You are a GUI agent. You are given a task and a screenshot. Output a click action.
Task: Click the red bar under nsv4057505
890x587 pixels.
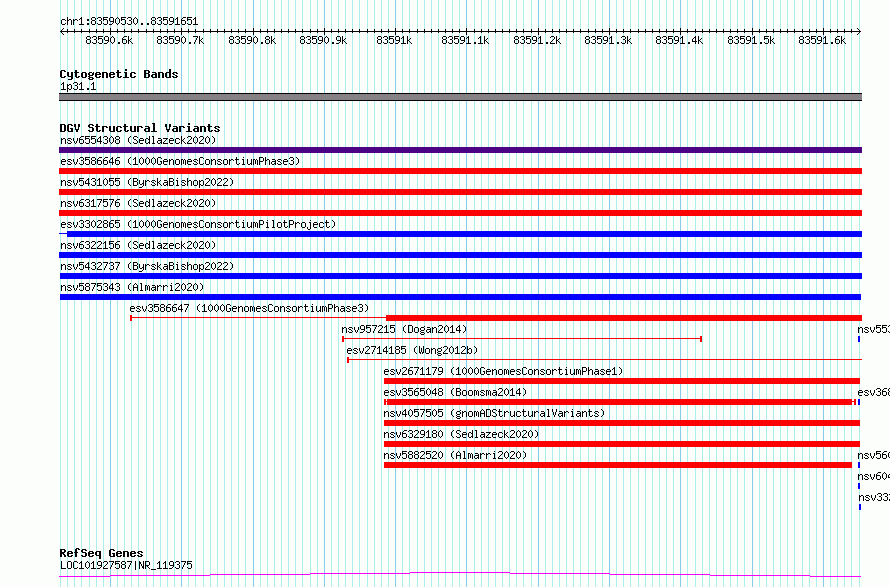(622, 423)
